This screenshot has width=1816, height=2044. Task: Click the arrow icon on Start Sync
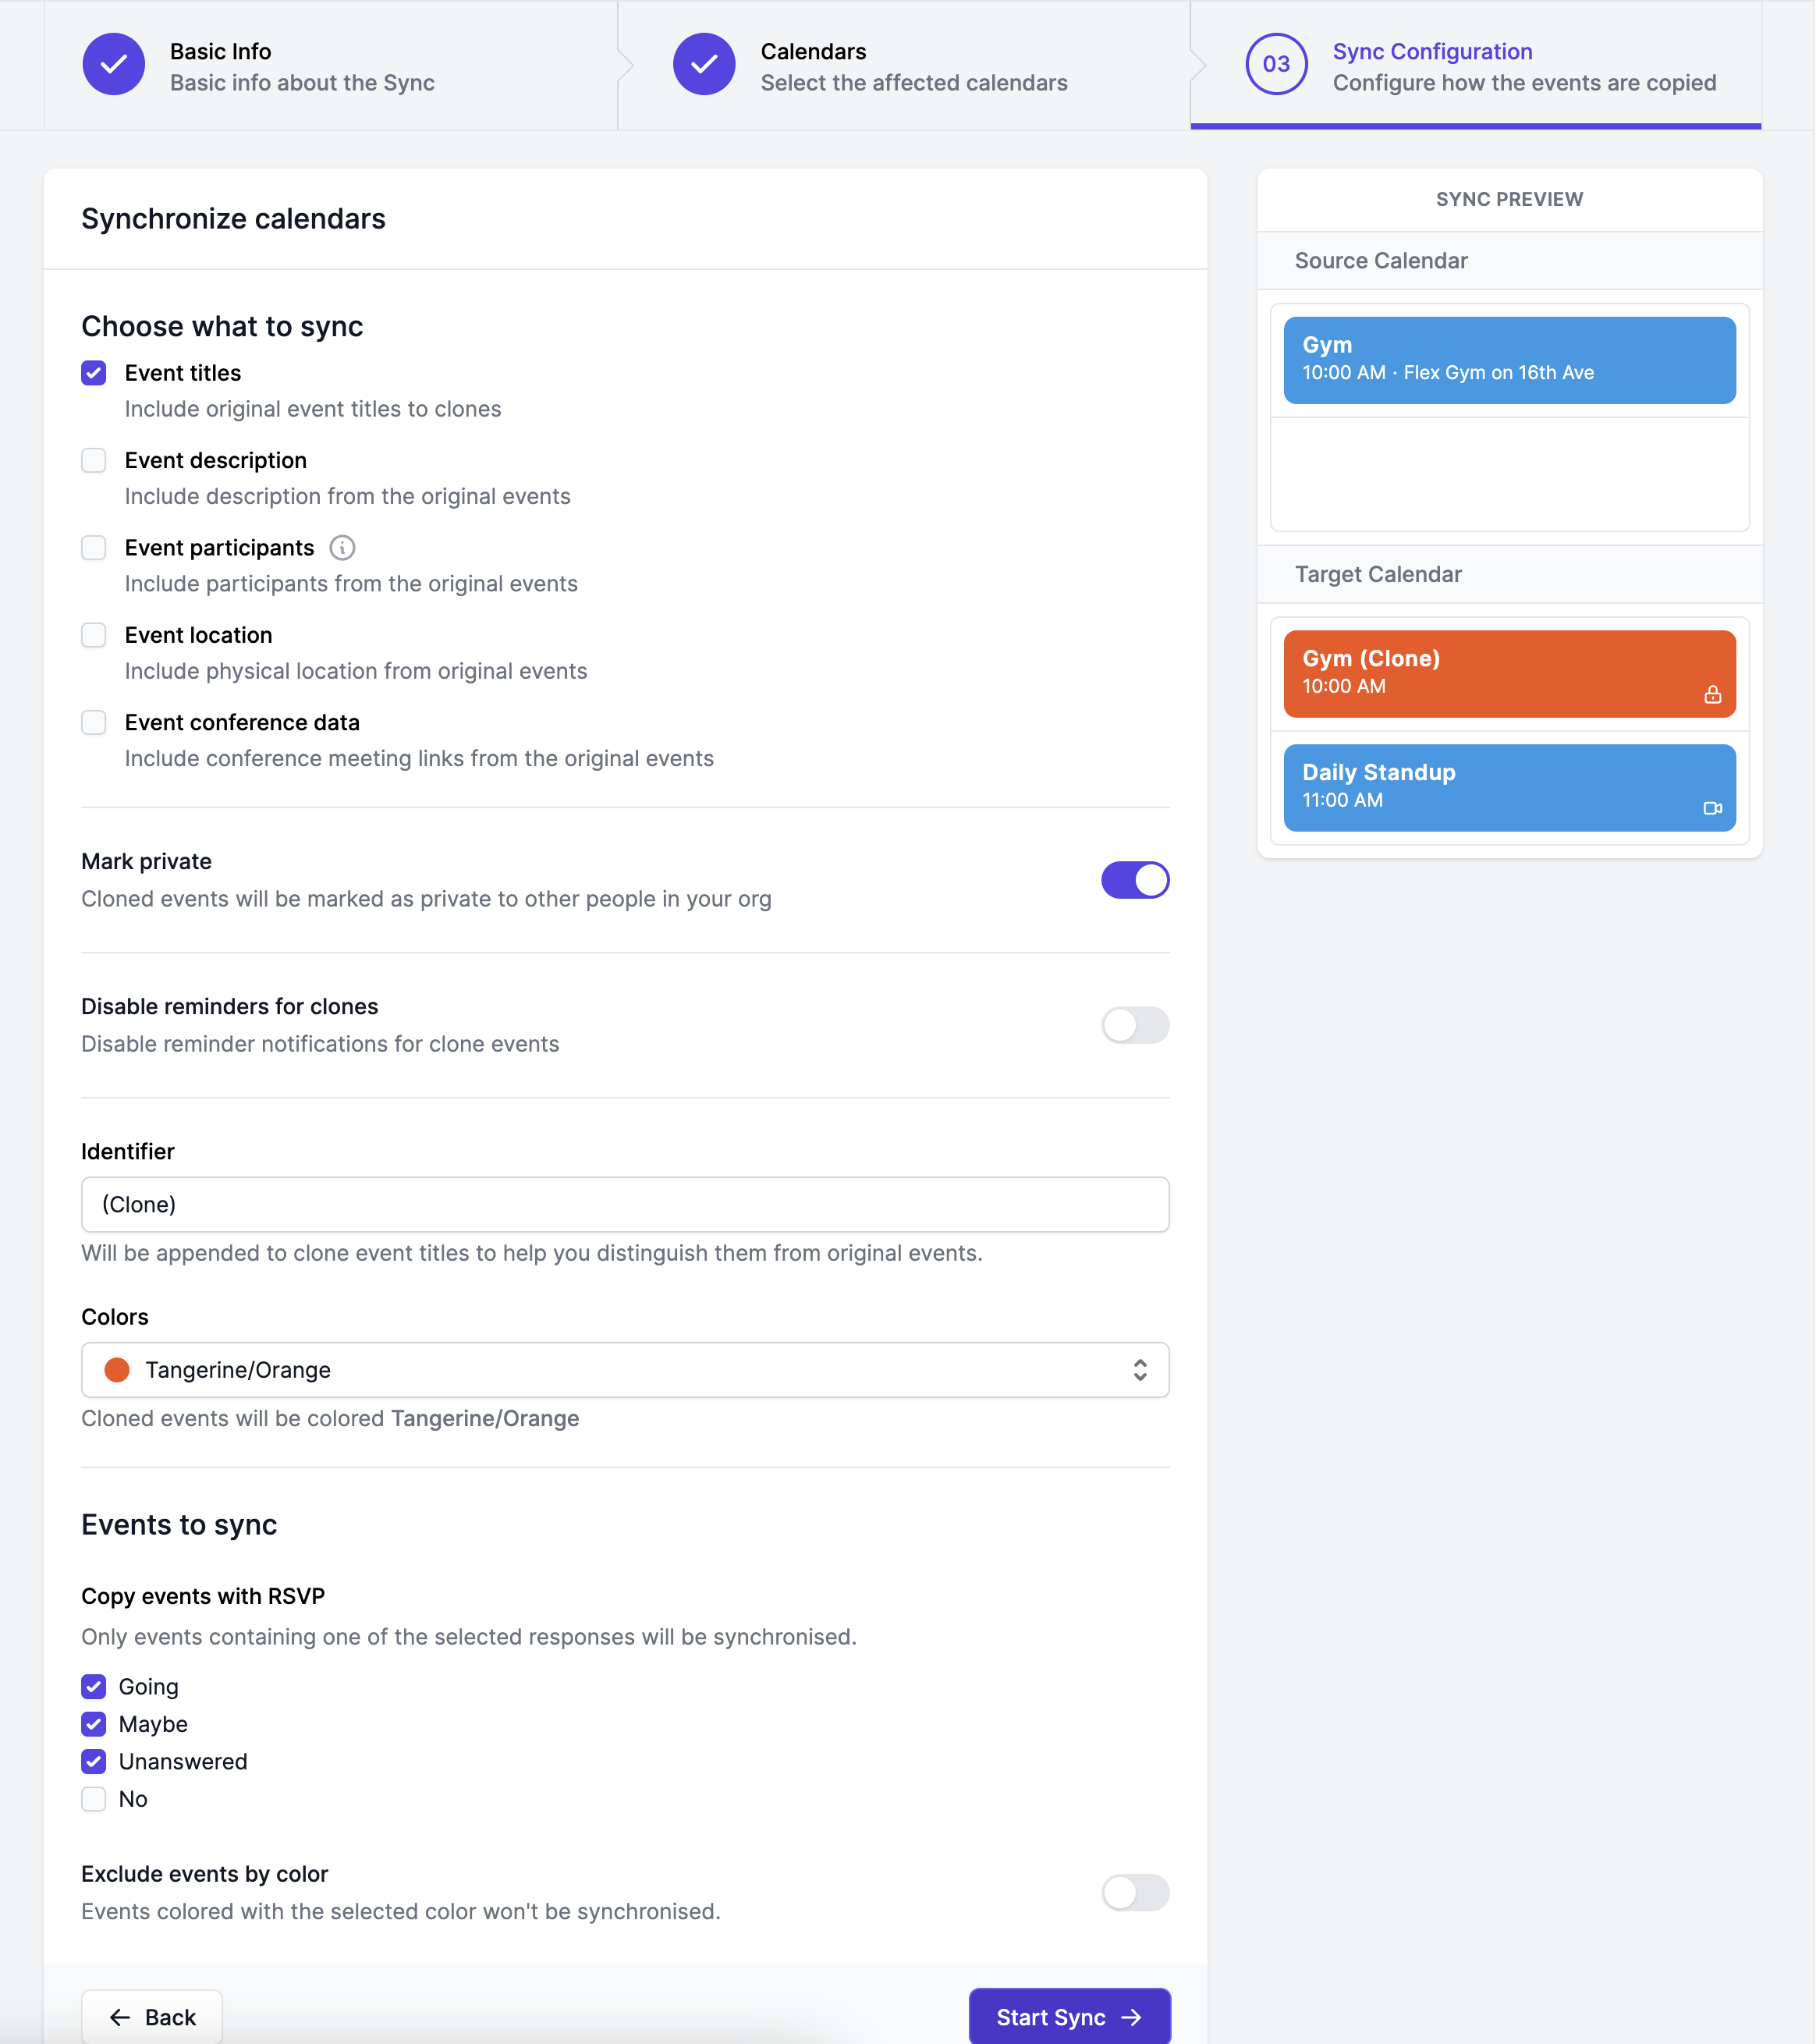click(1131, 2018)
